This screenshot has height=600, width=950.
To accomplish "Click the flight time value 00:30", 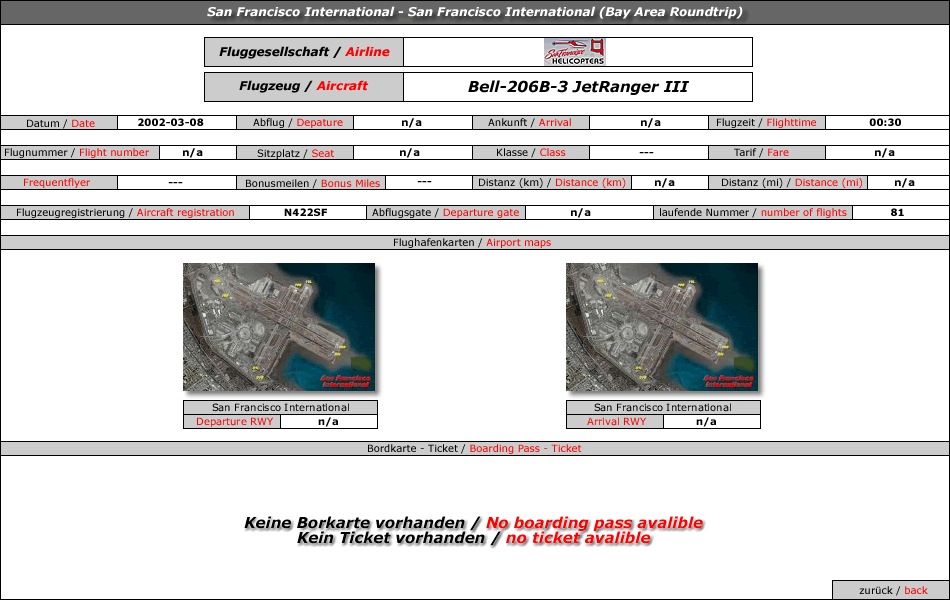I will tap(885, 122).
